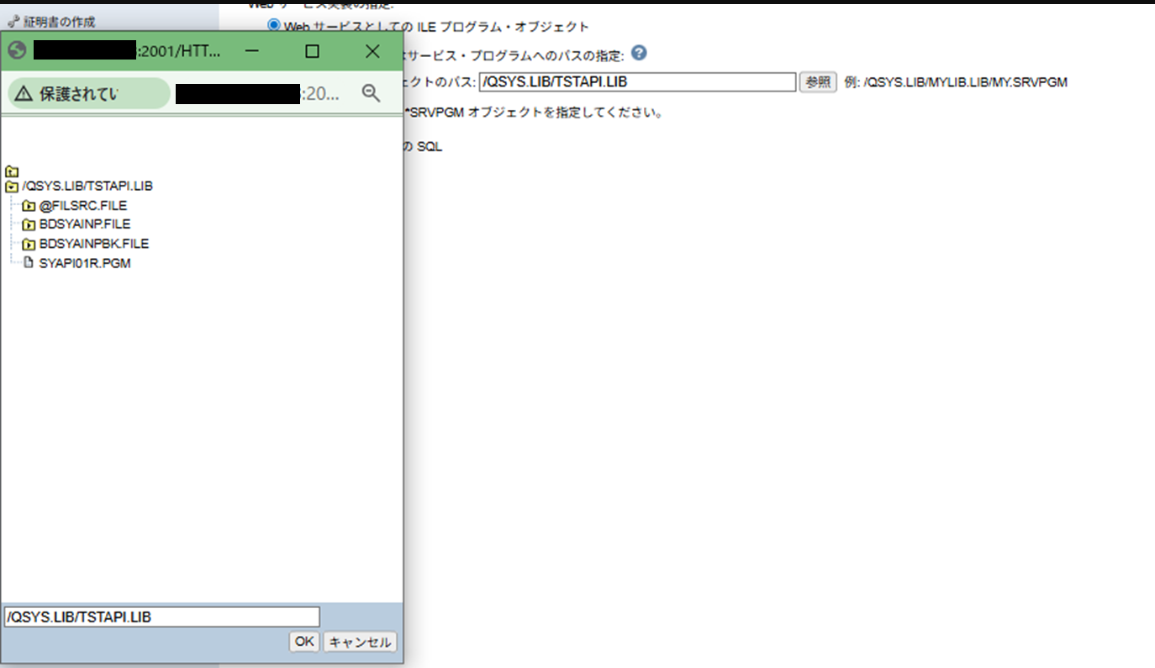
Task: Cancel the dialog with キャンセル button
Action: [360, 641]
